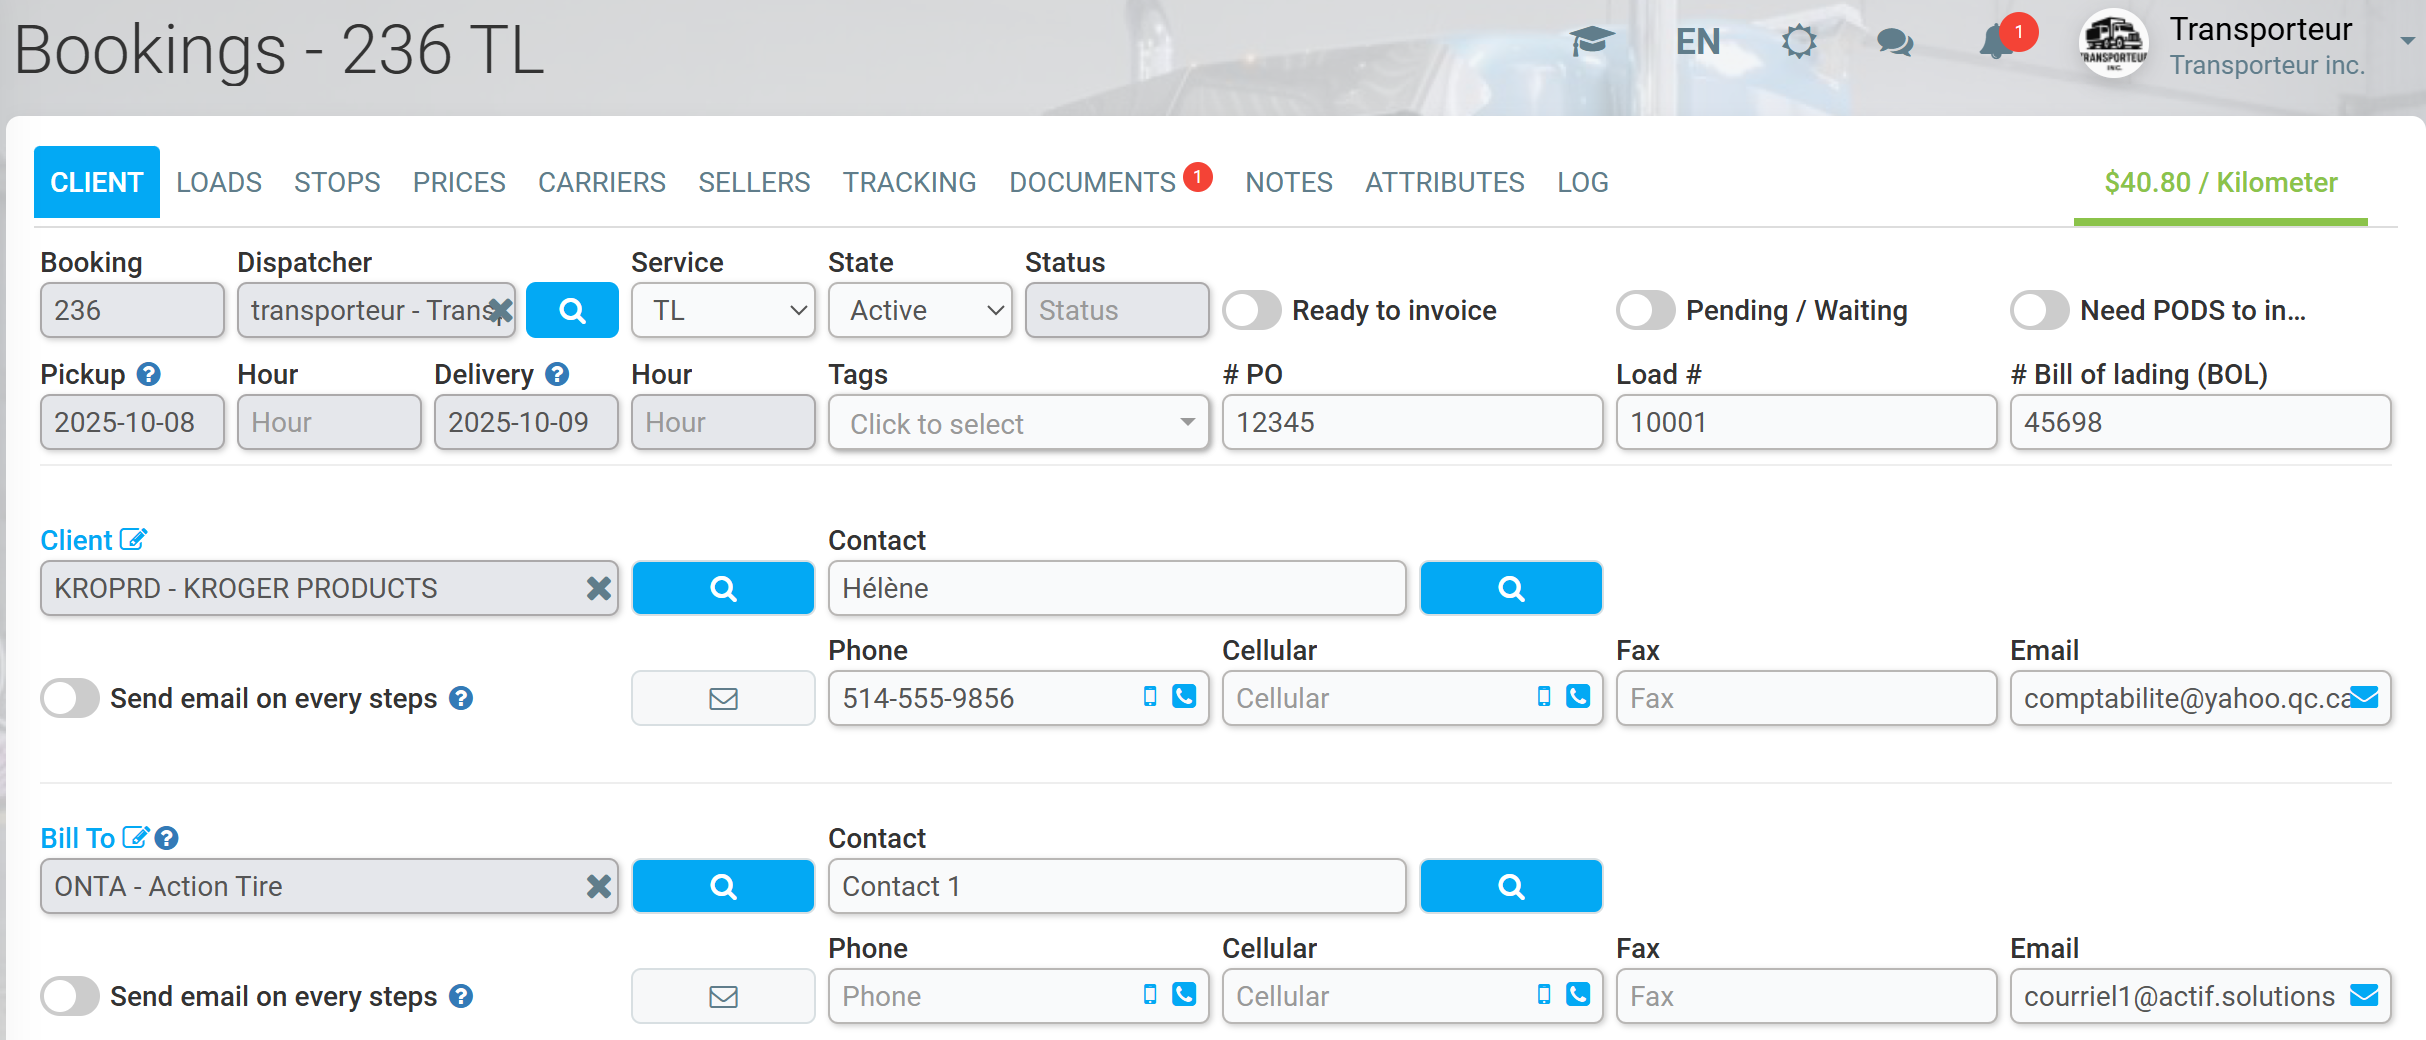Viewport: 2426px width, 1040px height.
Task: Edit Bill To pencil icon
Action: [135, 837]
